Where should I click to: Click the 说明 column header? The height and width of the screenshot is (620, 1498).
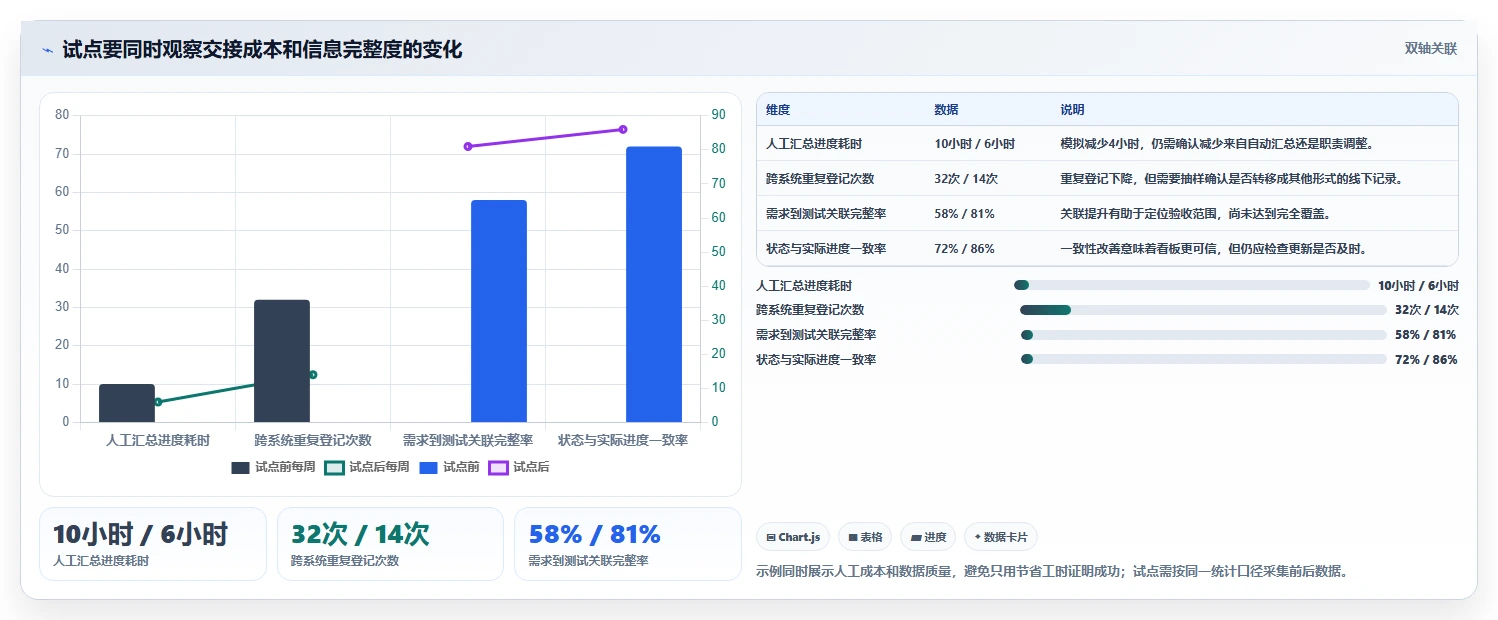coord(1072,110)
